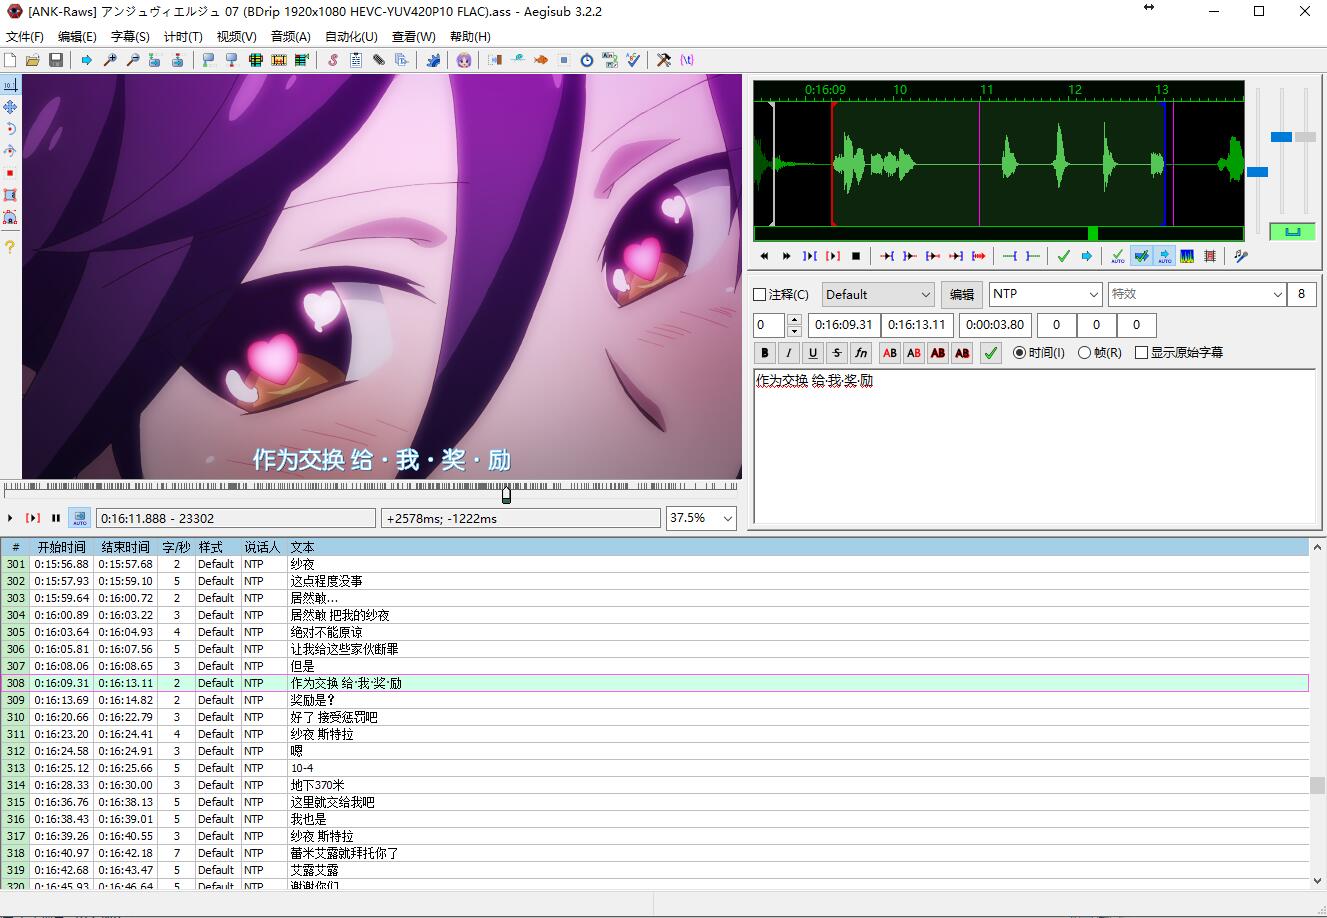This screenshot has height=918, width=1327.
Task: Open the Attachments paperclip icon
Action: (x=379, y=60)
